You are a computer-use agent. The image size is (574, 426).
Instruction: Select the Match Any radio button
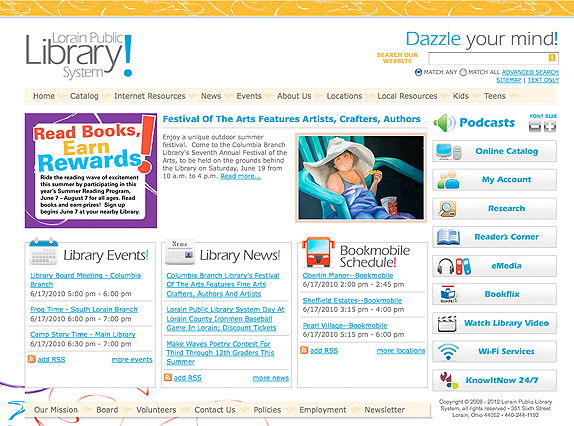point(418,72)
